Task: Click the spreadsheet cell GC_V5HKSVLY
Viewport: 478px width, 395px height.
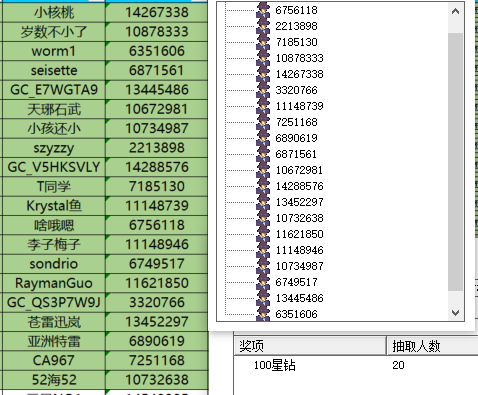Action: pyautogui.click(x=54, y=167)
